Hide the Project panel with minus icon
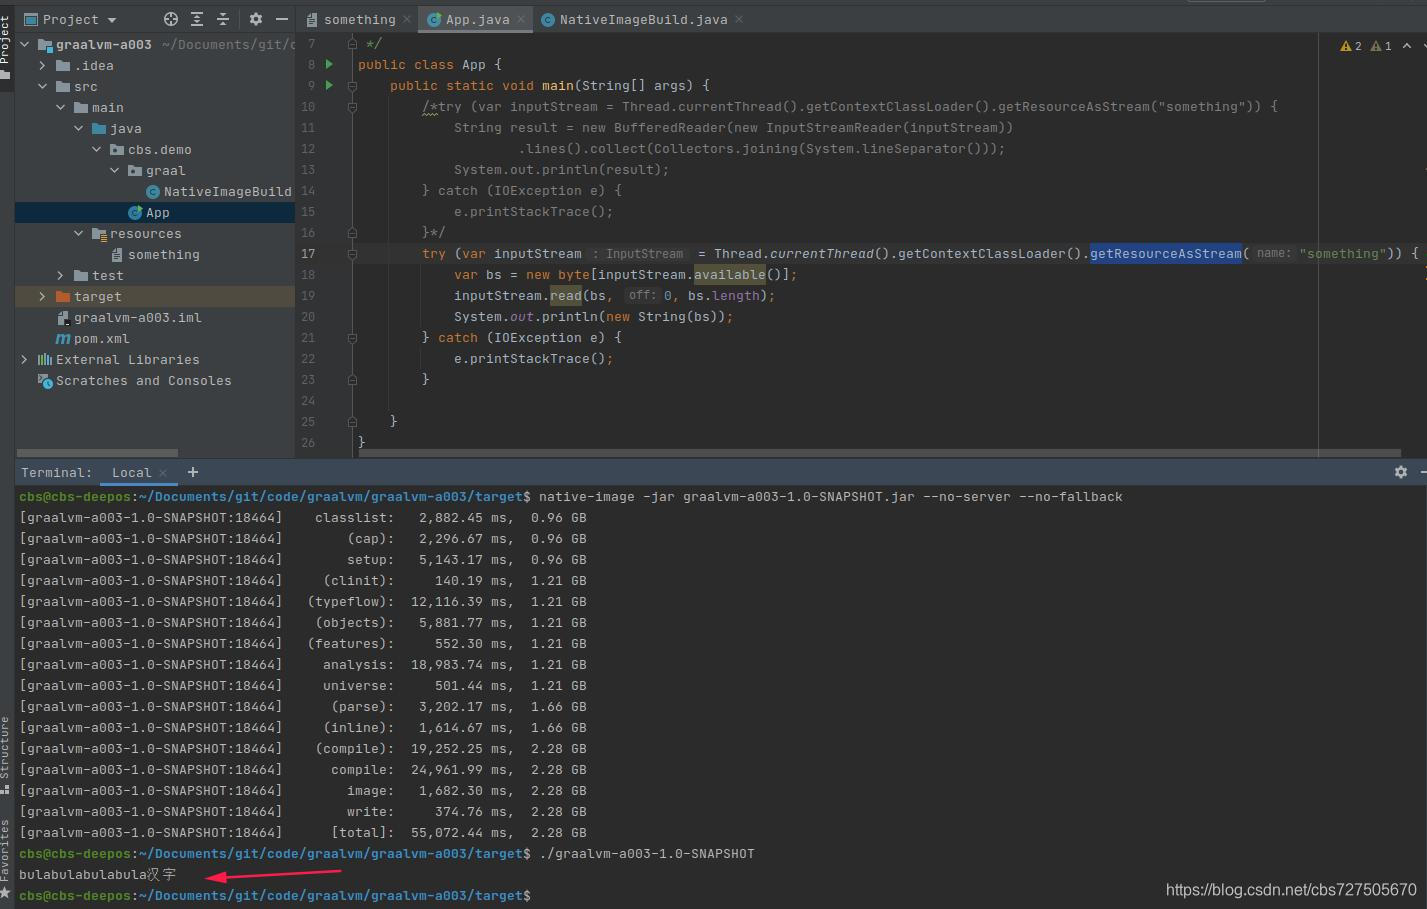This screenshot has height=909, width=1427. (x=282, y=19)
